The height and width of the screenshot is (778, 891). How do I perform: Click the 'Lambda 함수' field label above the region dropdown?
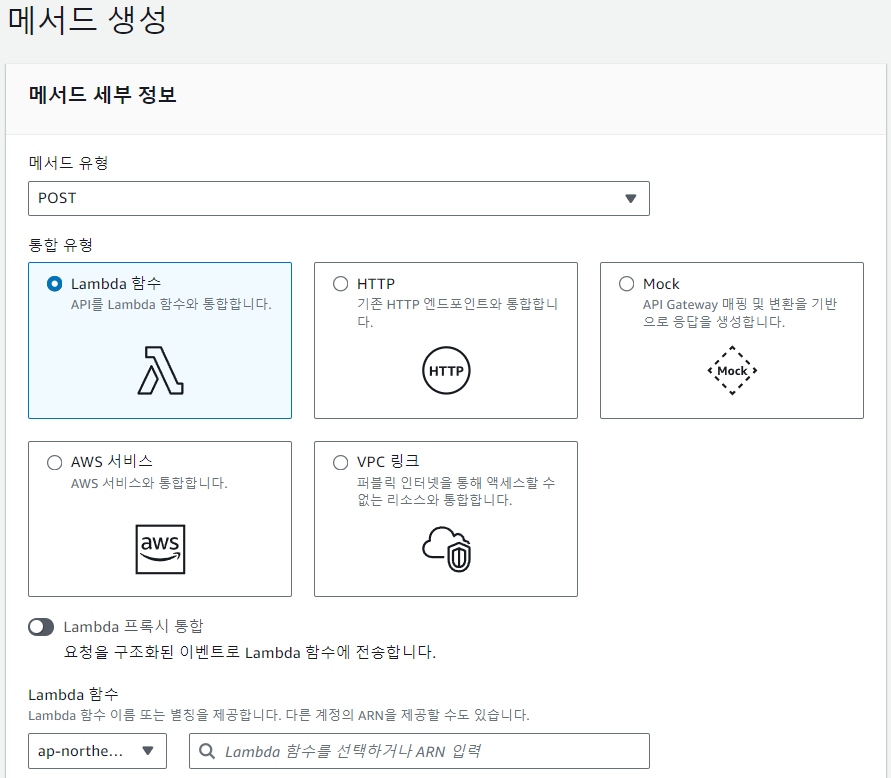click(x=73, y=694)
